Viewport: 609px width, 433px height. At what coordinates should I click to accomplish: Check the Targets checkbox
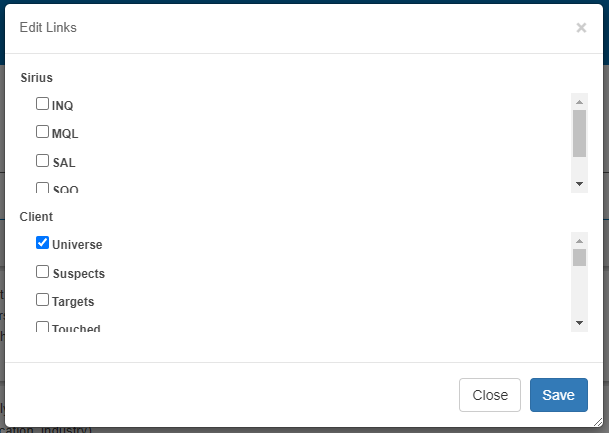pos(42,299)
